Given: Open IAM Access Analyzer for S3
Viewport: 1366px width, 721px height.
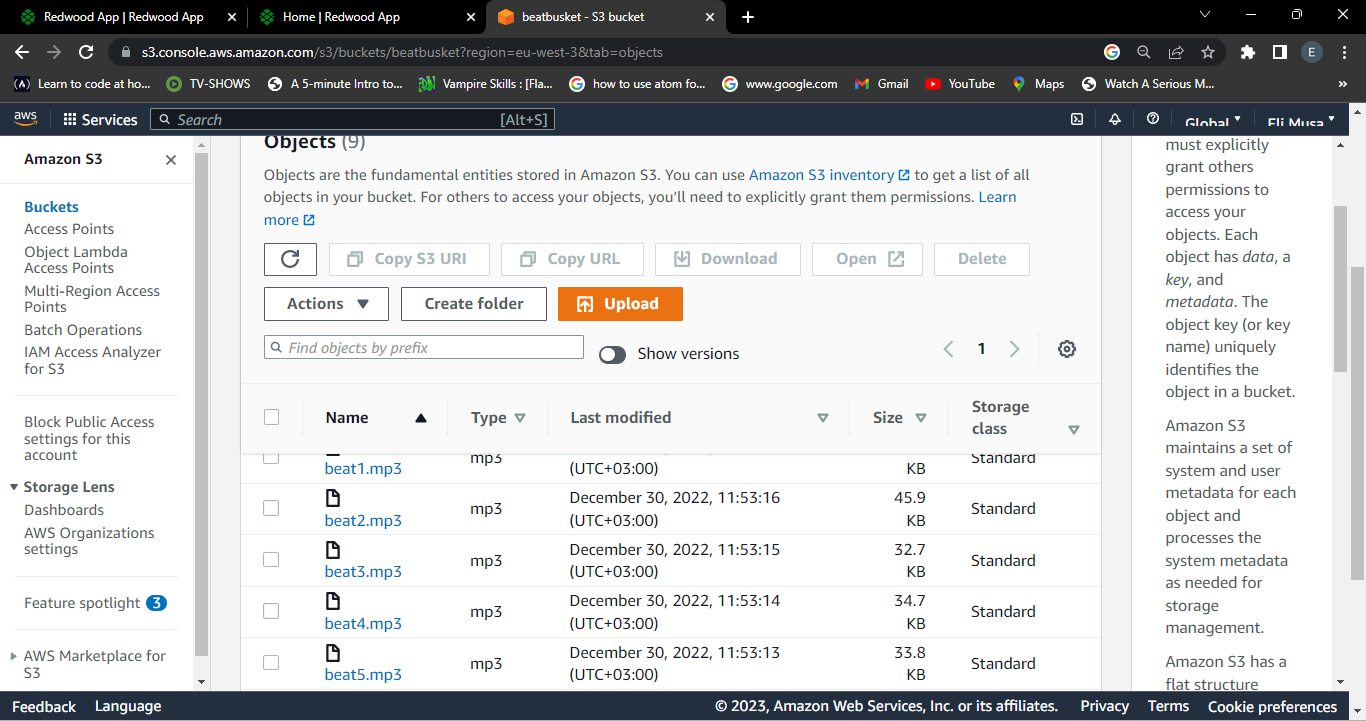Looking at the screenshot, I should click(92, 360).
